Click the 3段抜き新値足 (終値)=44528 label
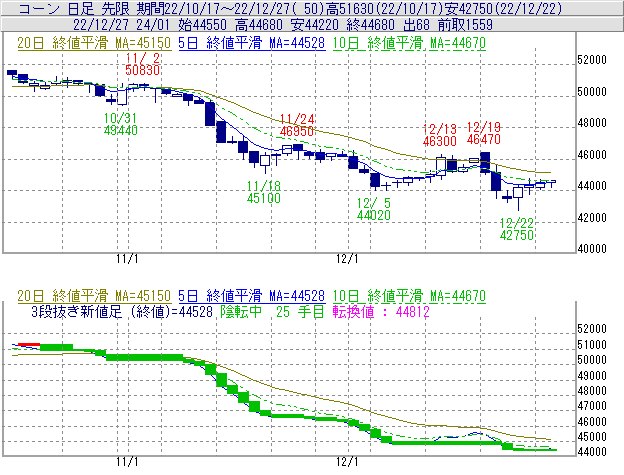 [x=122, y=311]
